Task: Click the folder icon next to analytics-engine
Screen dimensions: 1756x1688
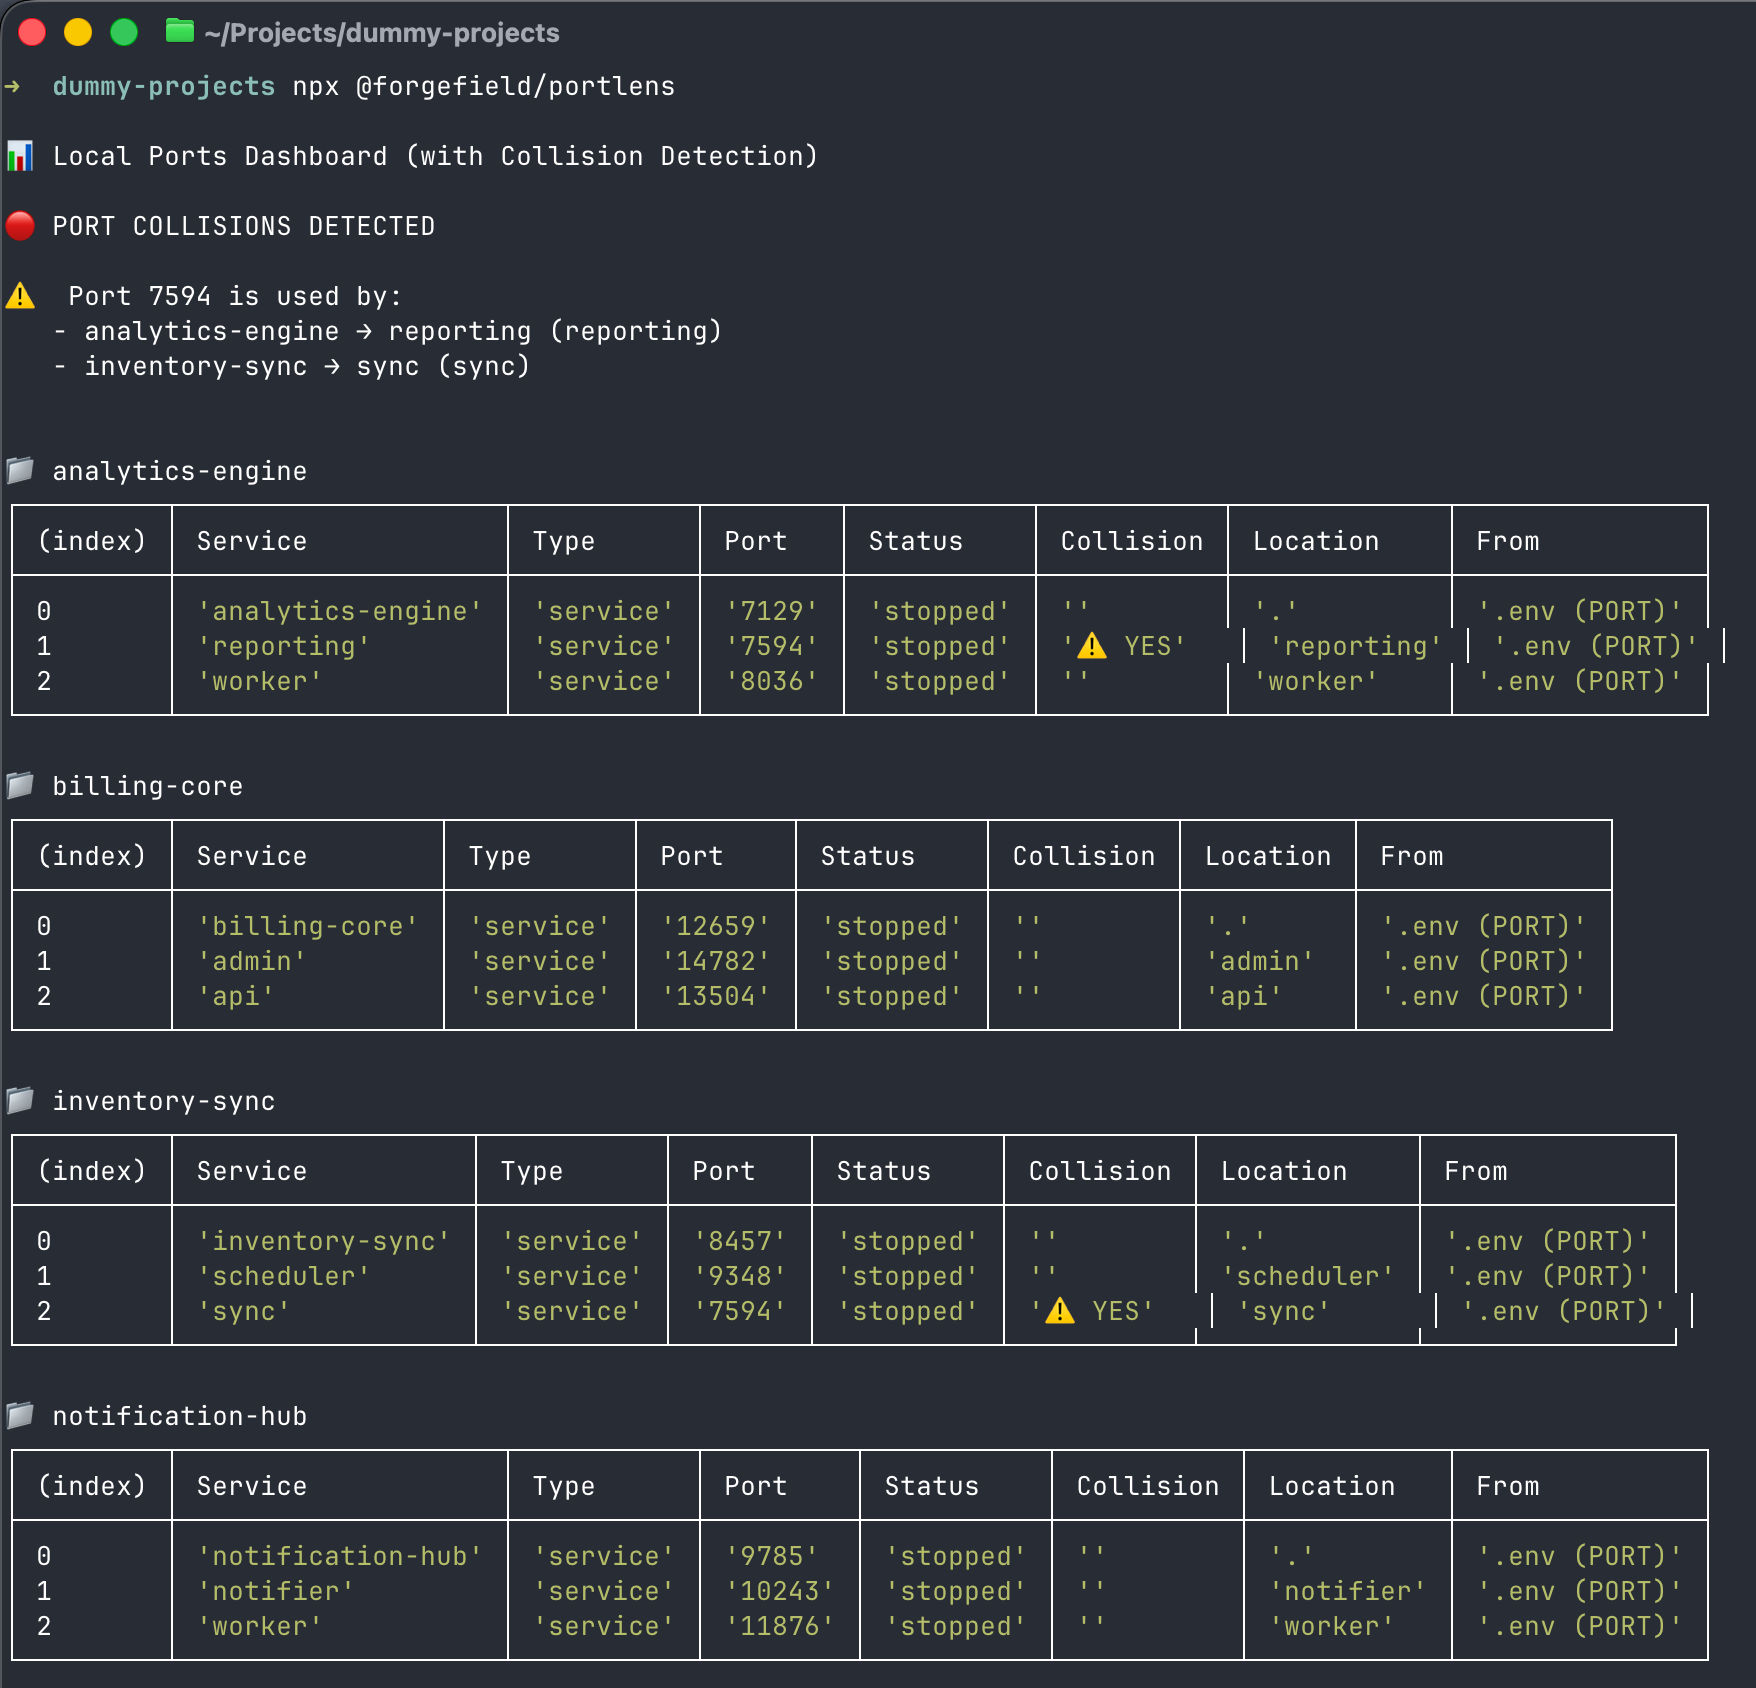Action: pyautogui.click(x=22, y=469)
